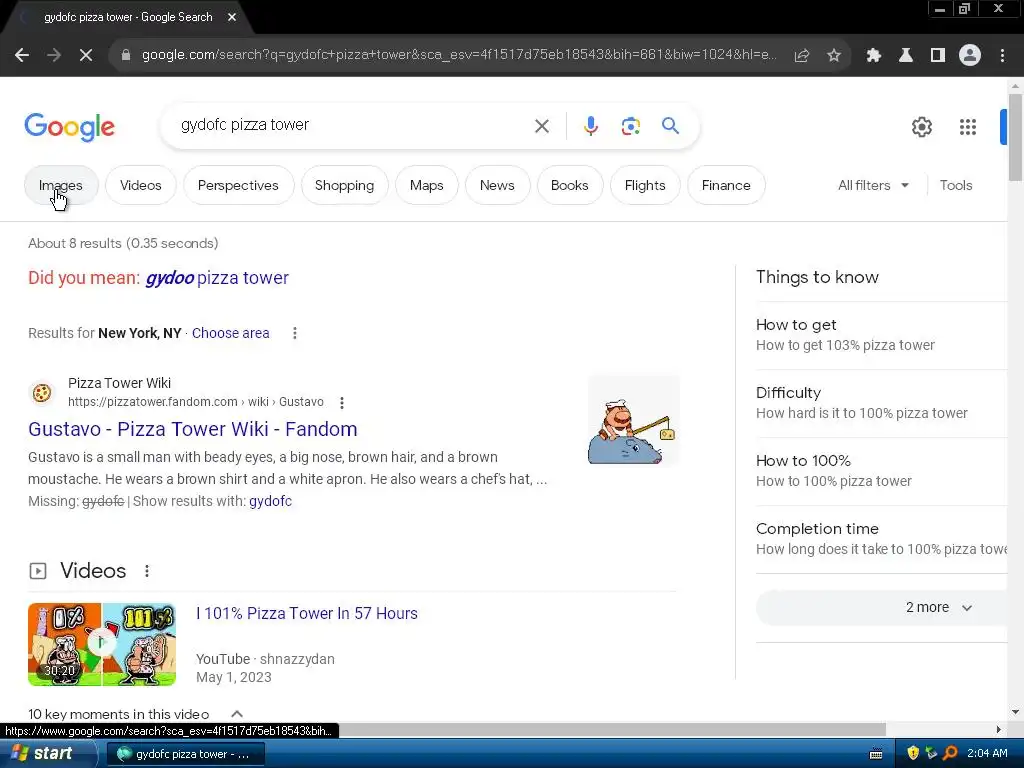Viewport: 1024px width, 768px height.
Task: Open 'I 101% Pizza Tower In 57 Hours' link
Action: click(x=306, y=613)
